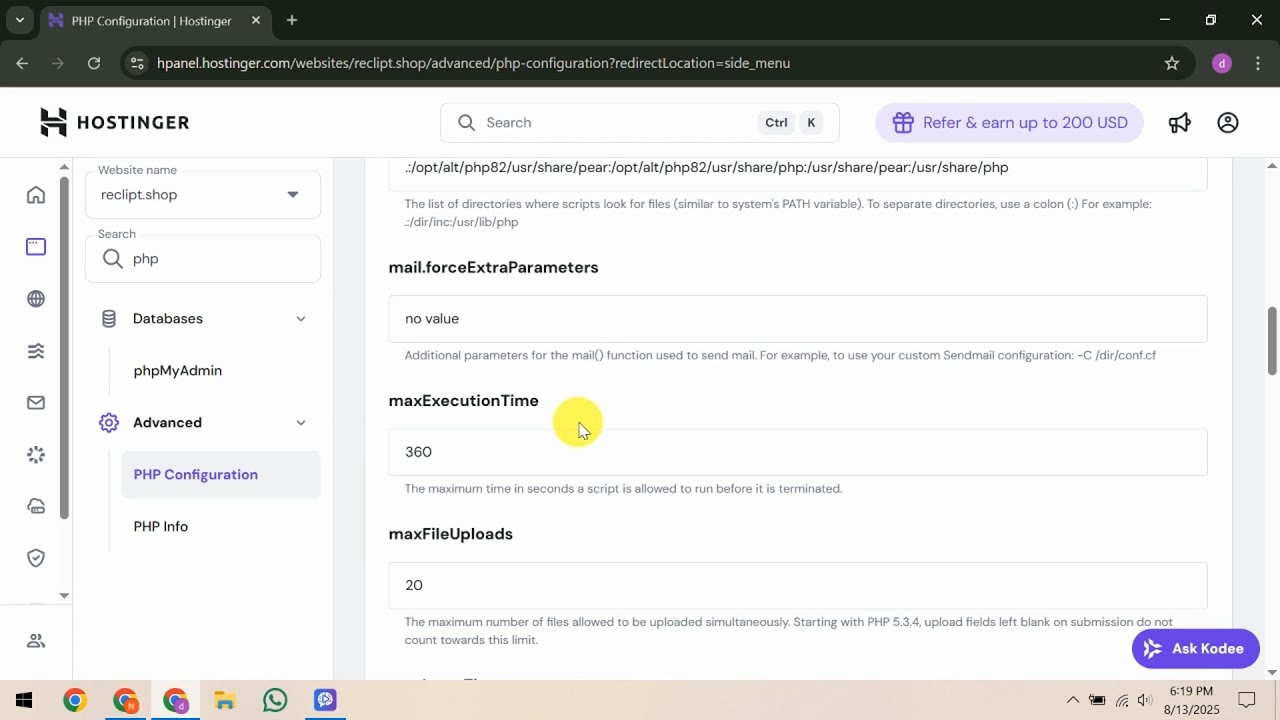Viewport: 1280px width, 720px height.
Task: Select the Websites icon in left rail
Action: (x=36, y=247)
